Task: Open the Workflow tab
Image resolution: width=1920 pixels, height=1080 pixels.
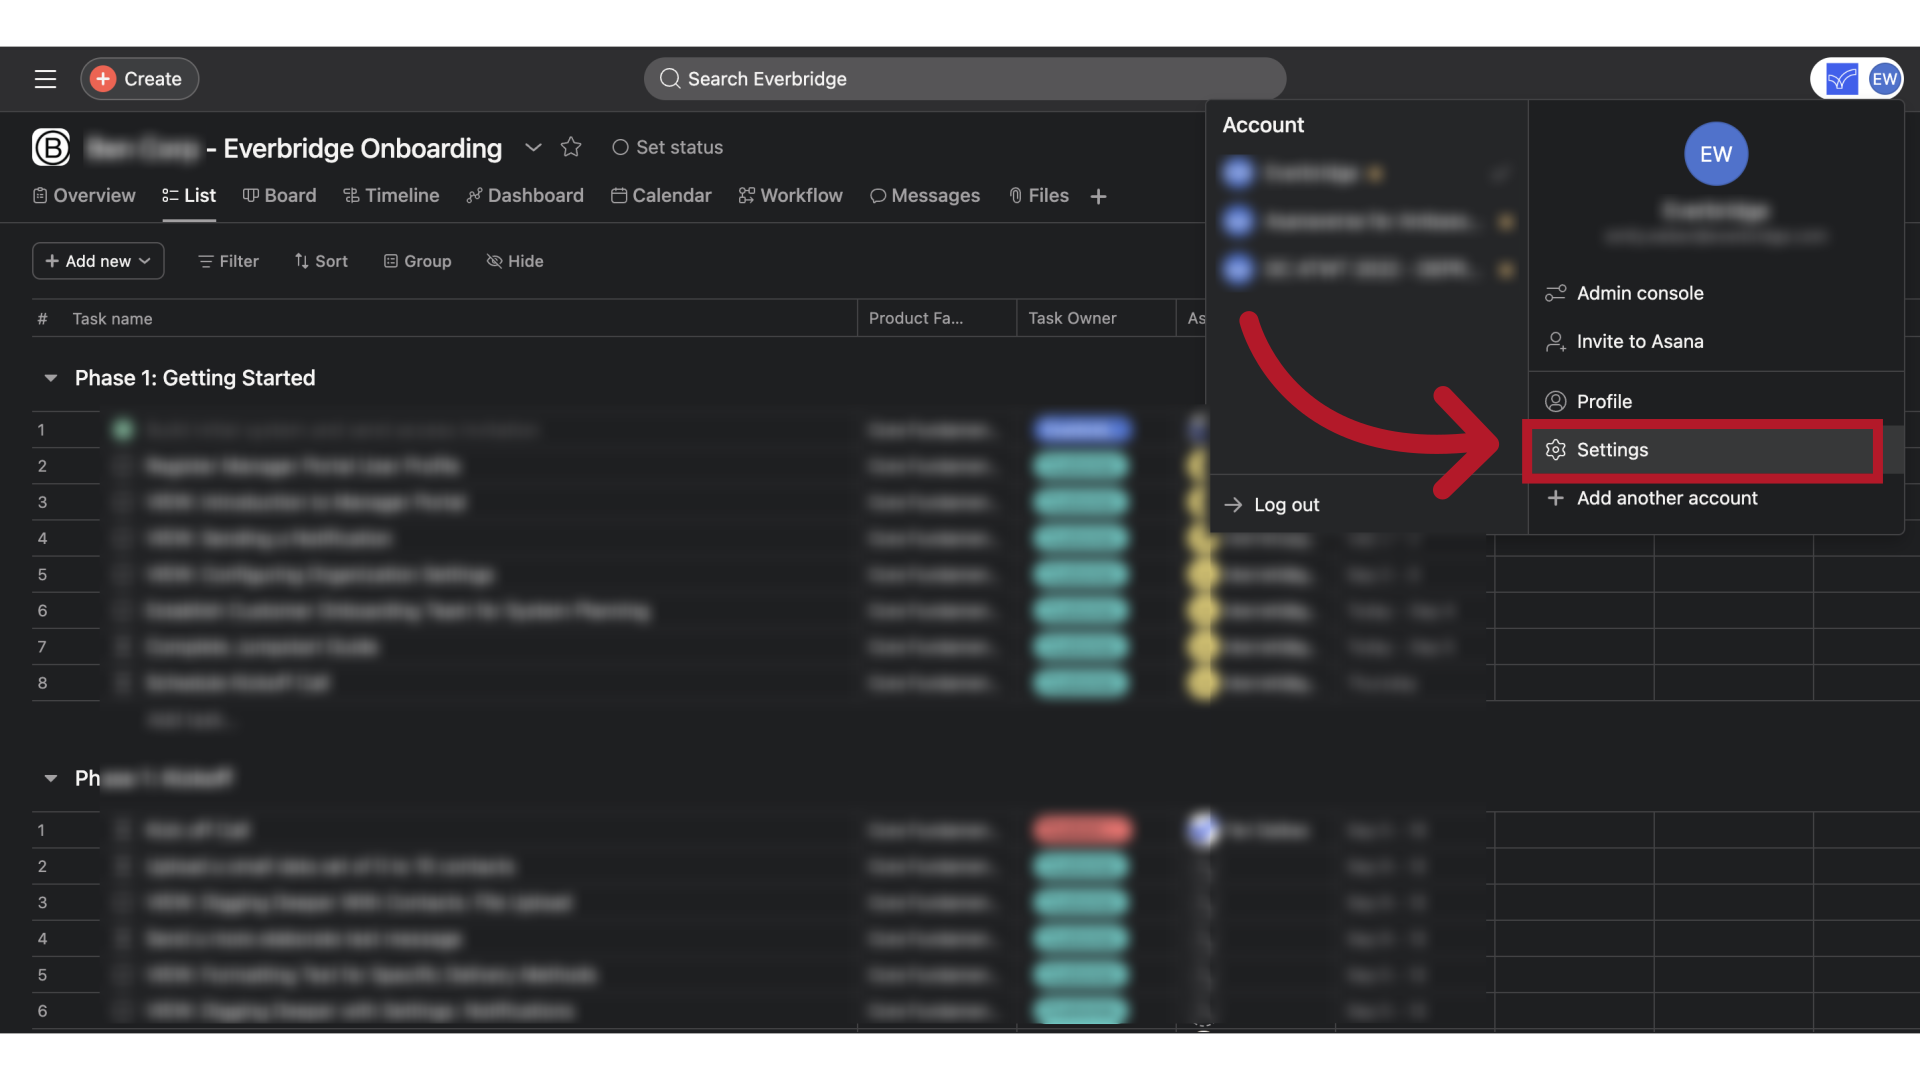Action: pos(790,196)
